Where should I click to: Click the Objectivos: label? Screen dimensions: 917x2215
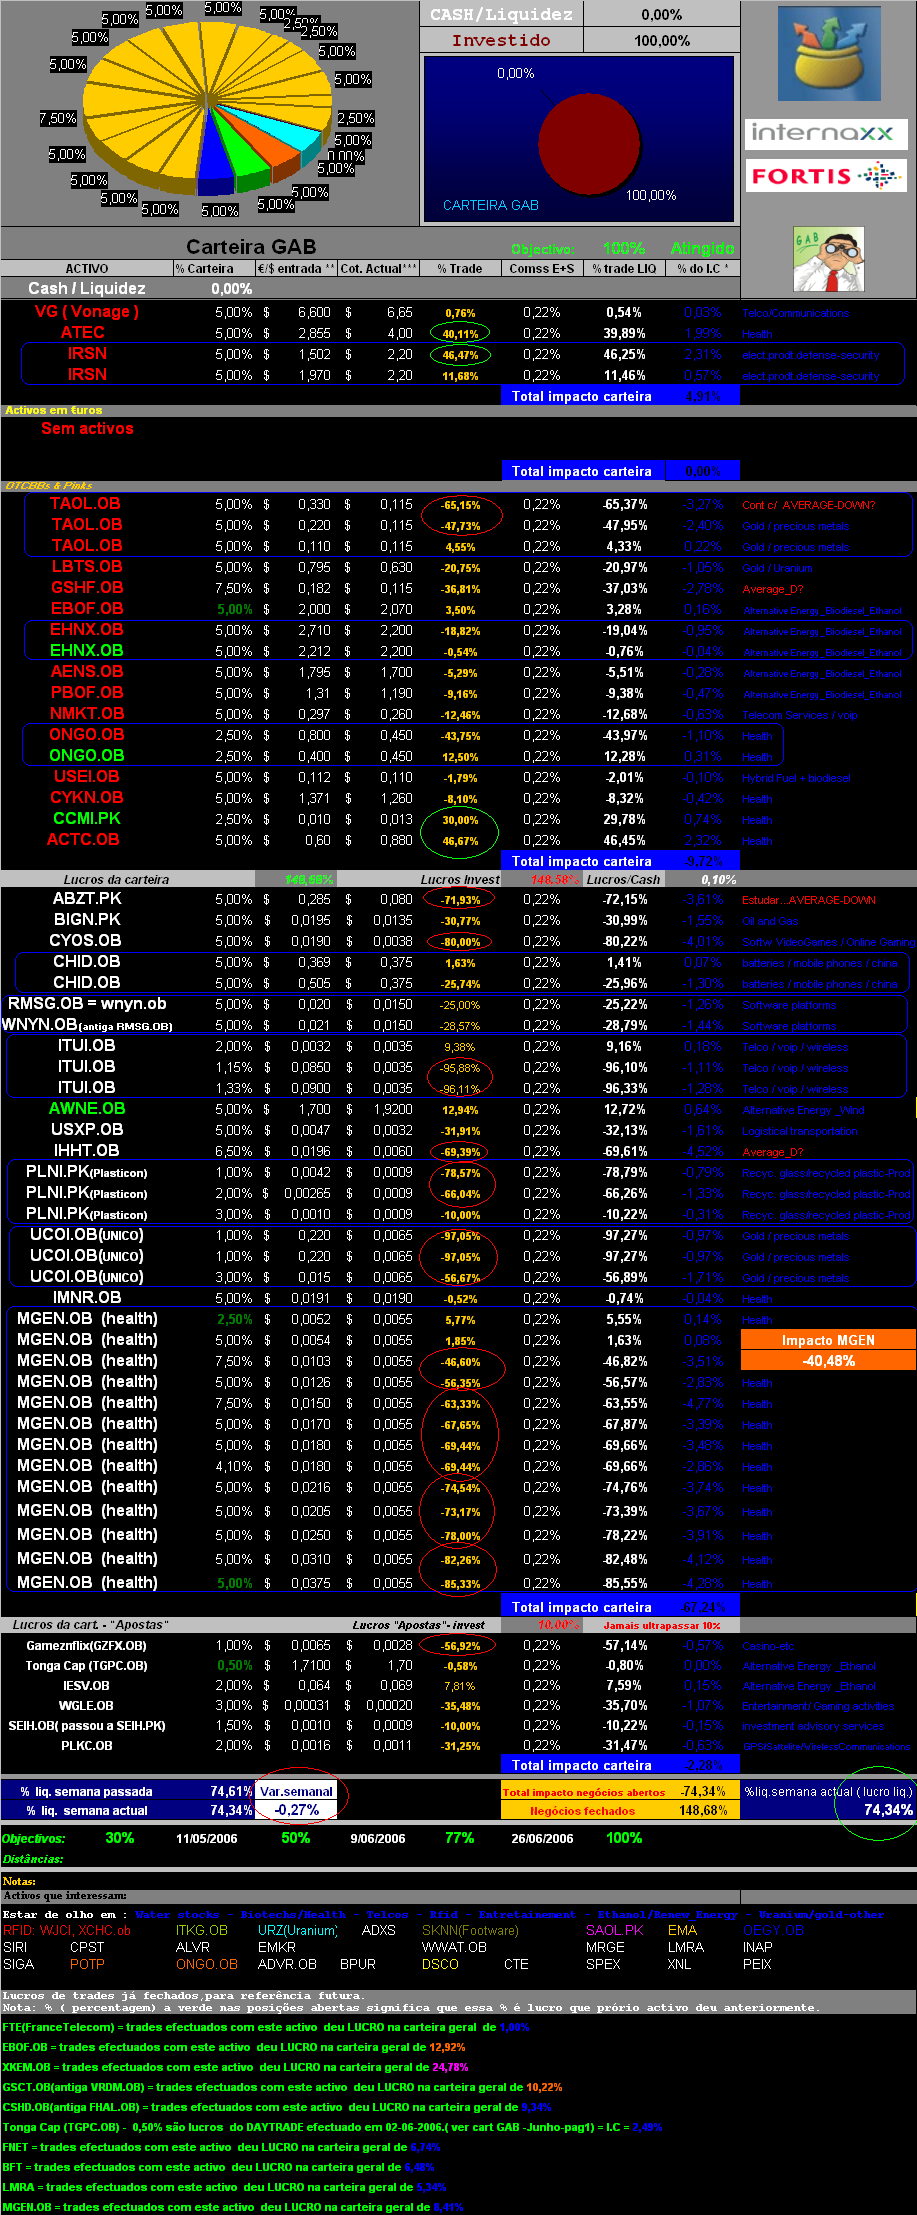[x=34, y=1838]
